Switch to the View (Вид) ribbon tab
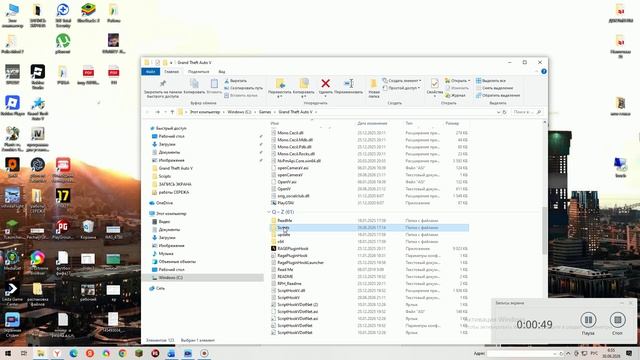 click(222, 72)
